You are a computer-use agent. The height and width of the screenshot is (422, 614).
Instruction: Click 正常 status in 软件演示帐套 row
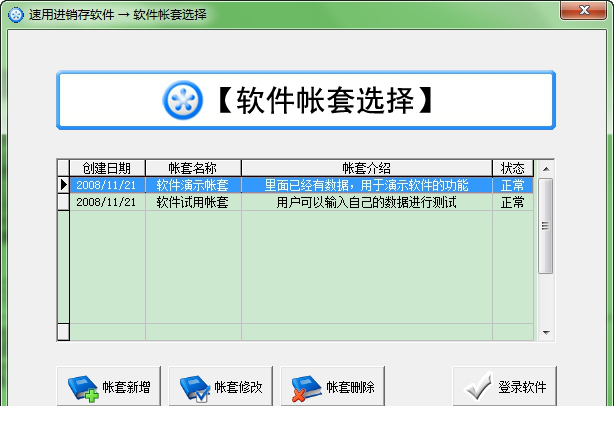(x=513, y=185)
